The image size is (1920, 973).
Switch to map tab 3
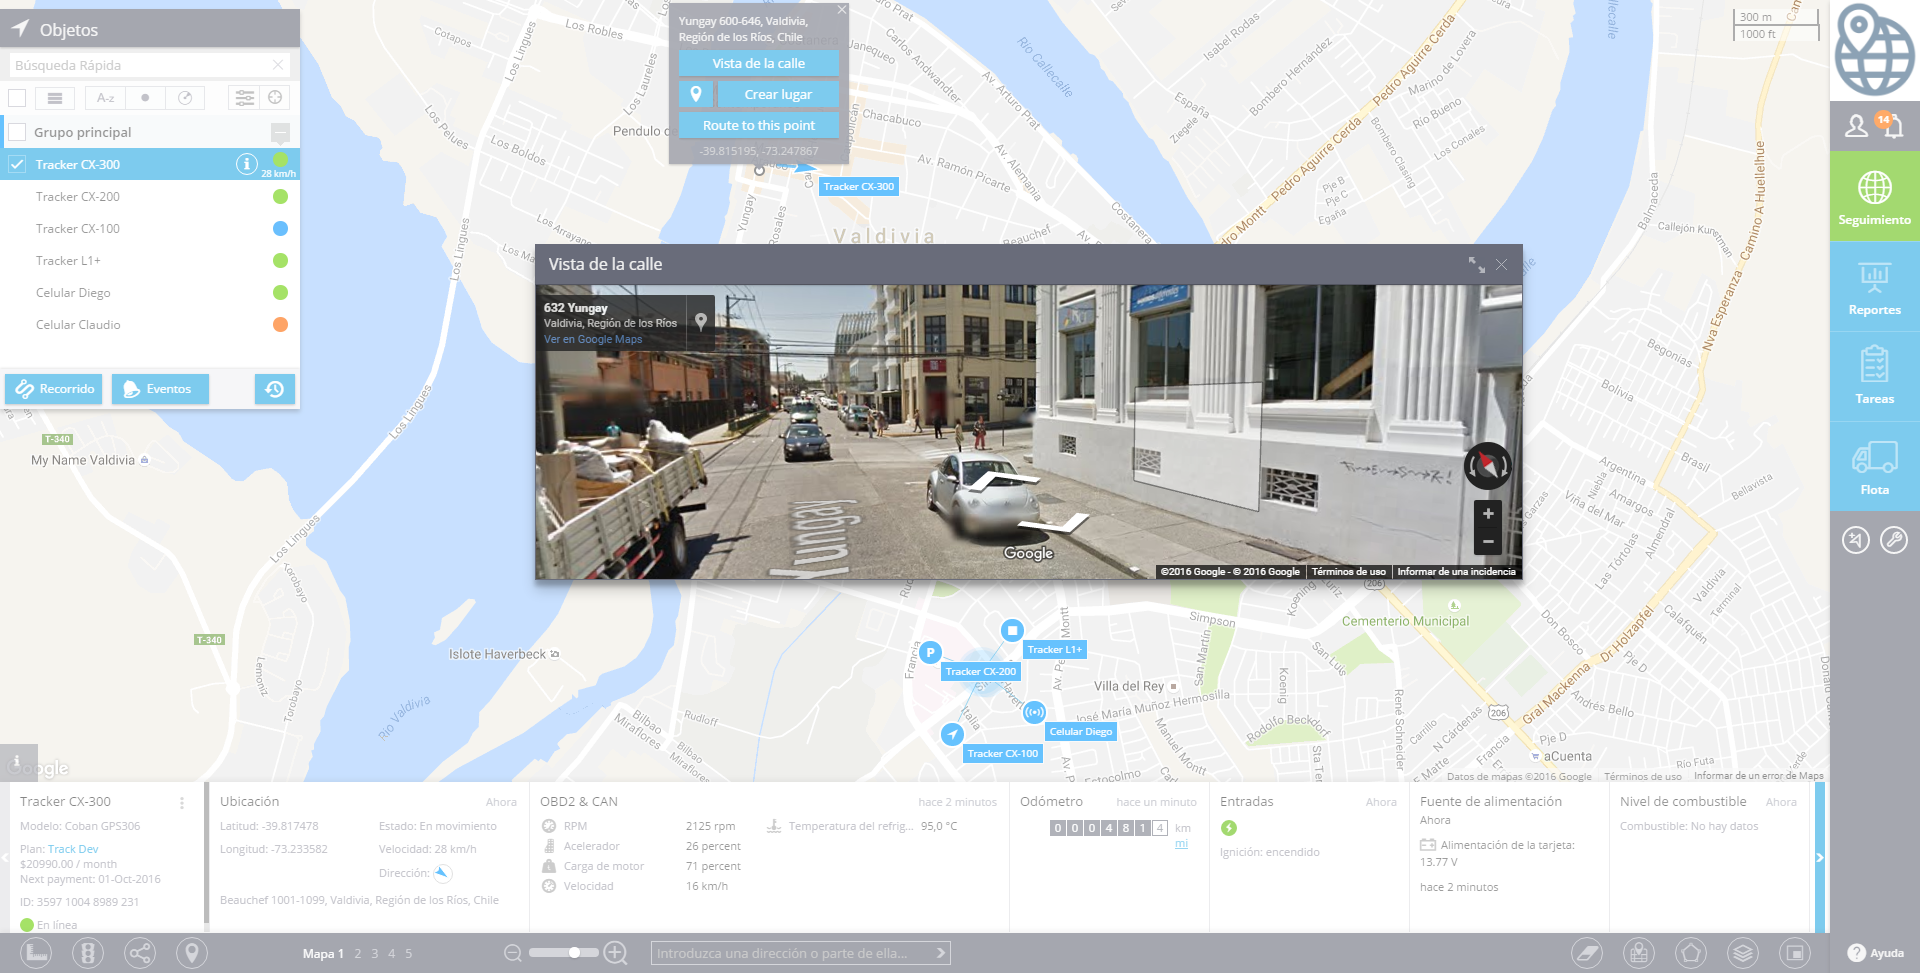click(375, 954)
